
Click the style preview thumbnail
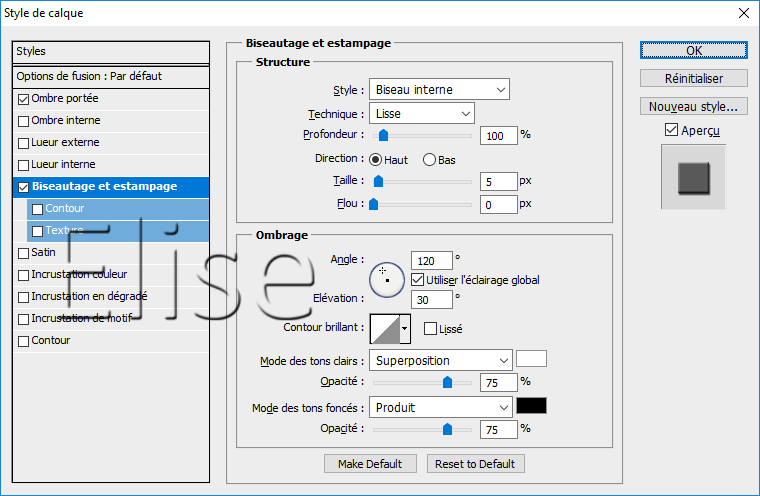[x=692, y=178]
